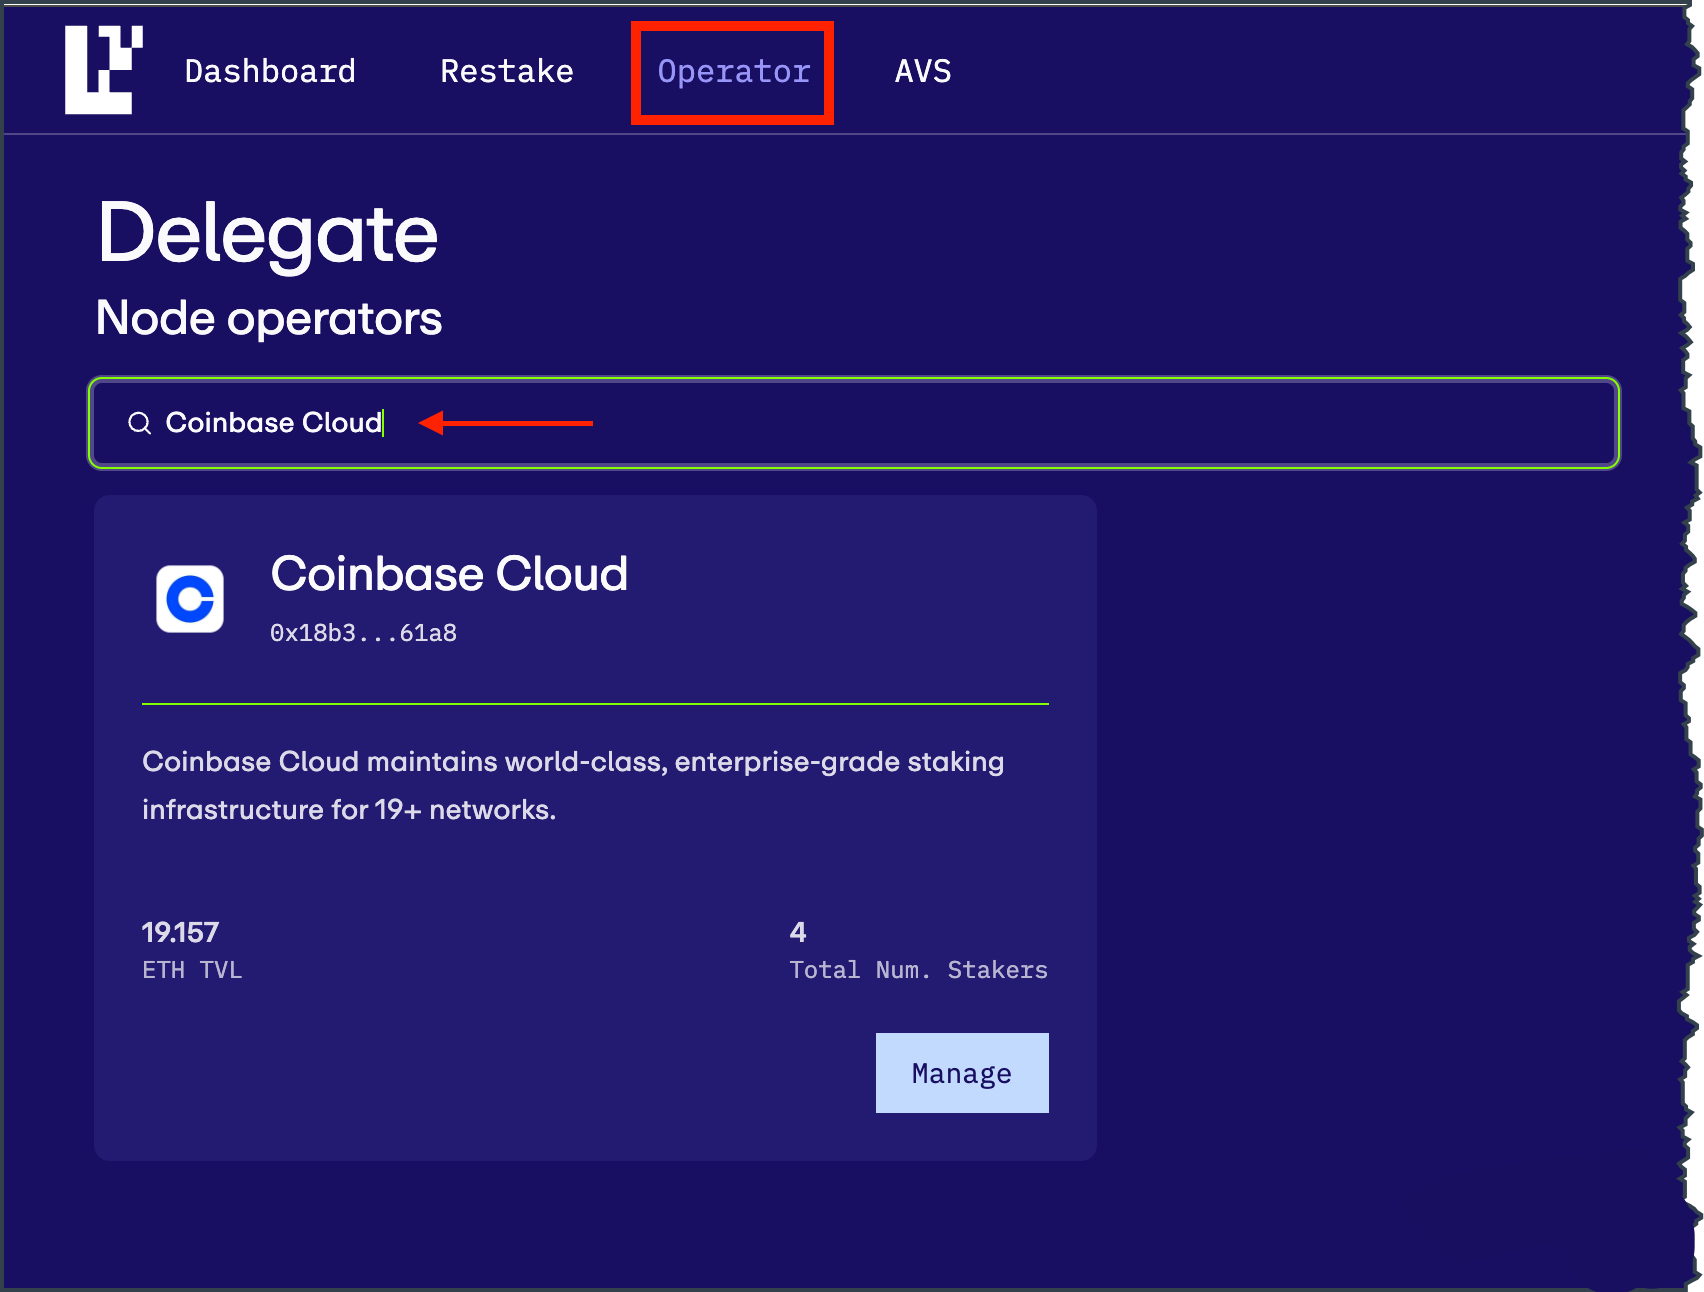Select the Operator tab
Image resolution: width=1704 pixels, height=1292 pixels.
(733, 72)
